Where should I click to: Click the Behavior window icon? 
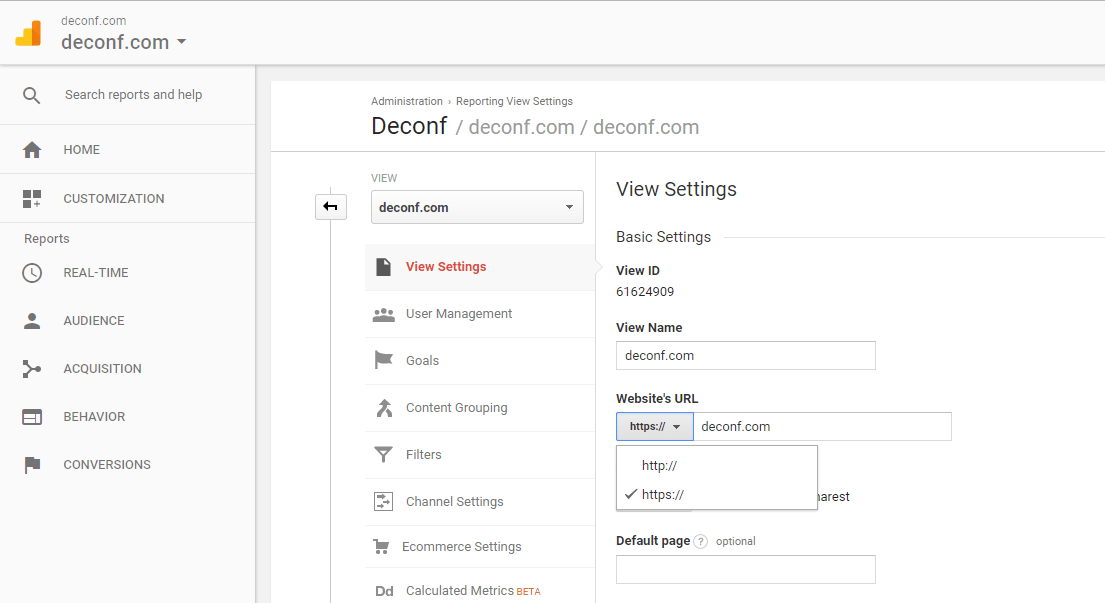(x=32, y=417)
